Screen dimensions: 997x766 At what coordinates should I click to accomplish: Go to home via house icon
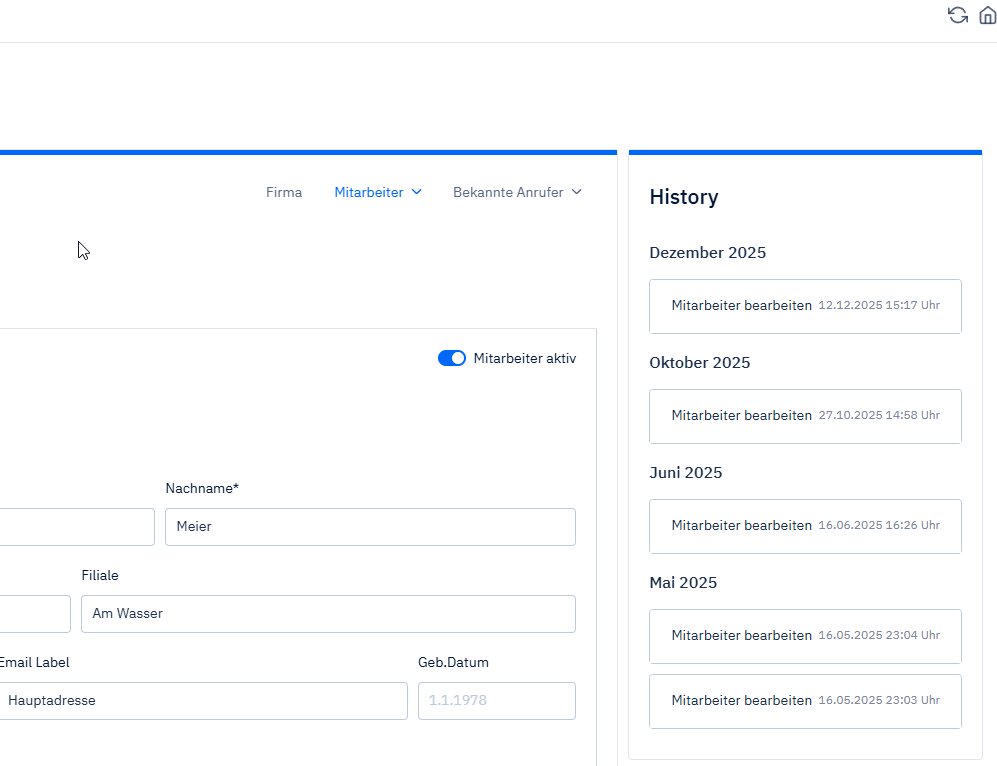point(987,15)
